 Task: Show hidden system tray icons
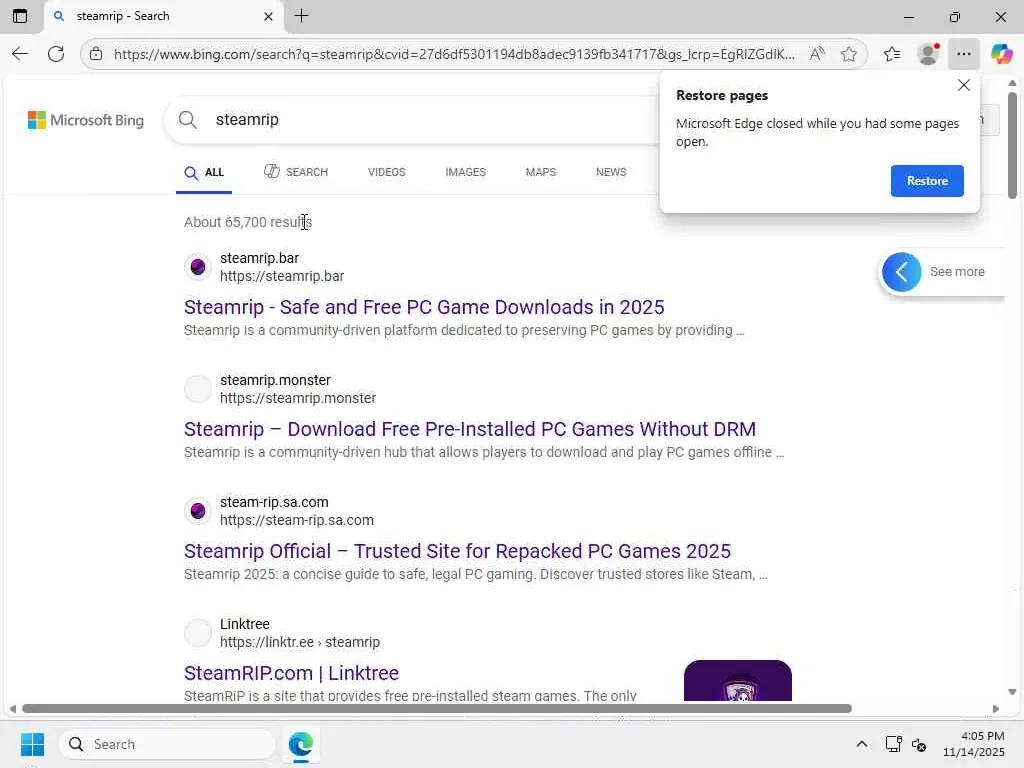tap(862, 744)
